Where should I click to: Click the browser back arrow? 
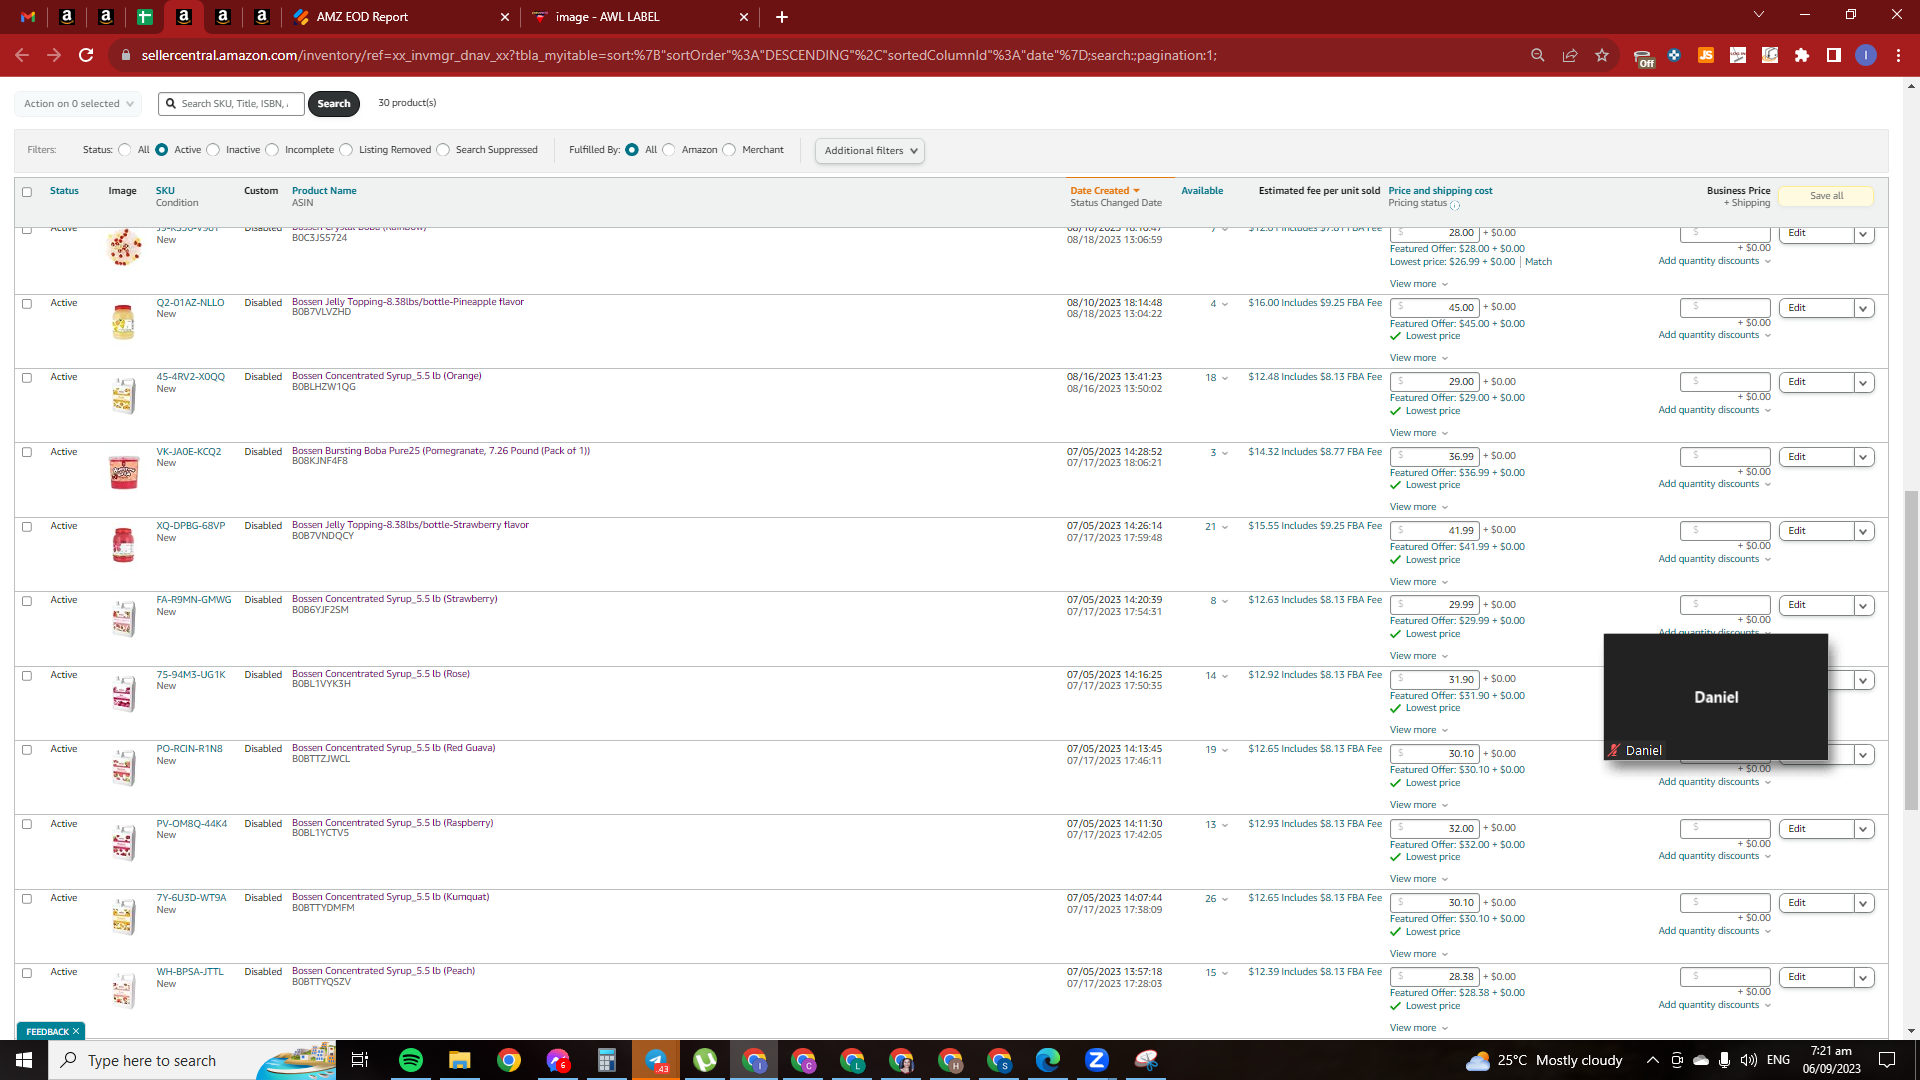coord(22,55)
